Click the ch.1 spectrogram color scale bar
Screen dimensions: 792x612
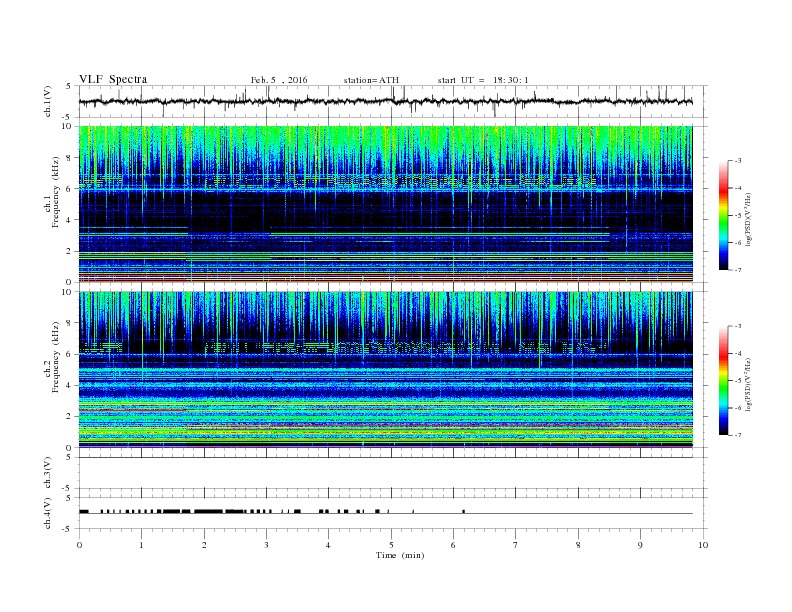click(x=723, y=215)
